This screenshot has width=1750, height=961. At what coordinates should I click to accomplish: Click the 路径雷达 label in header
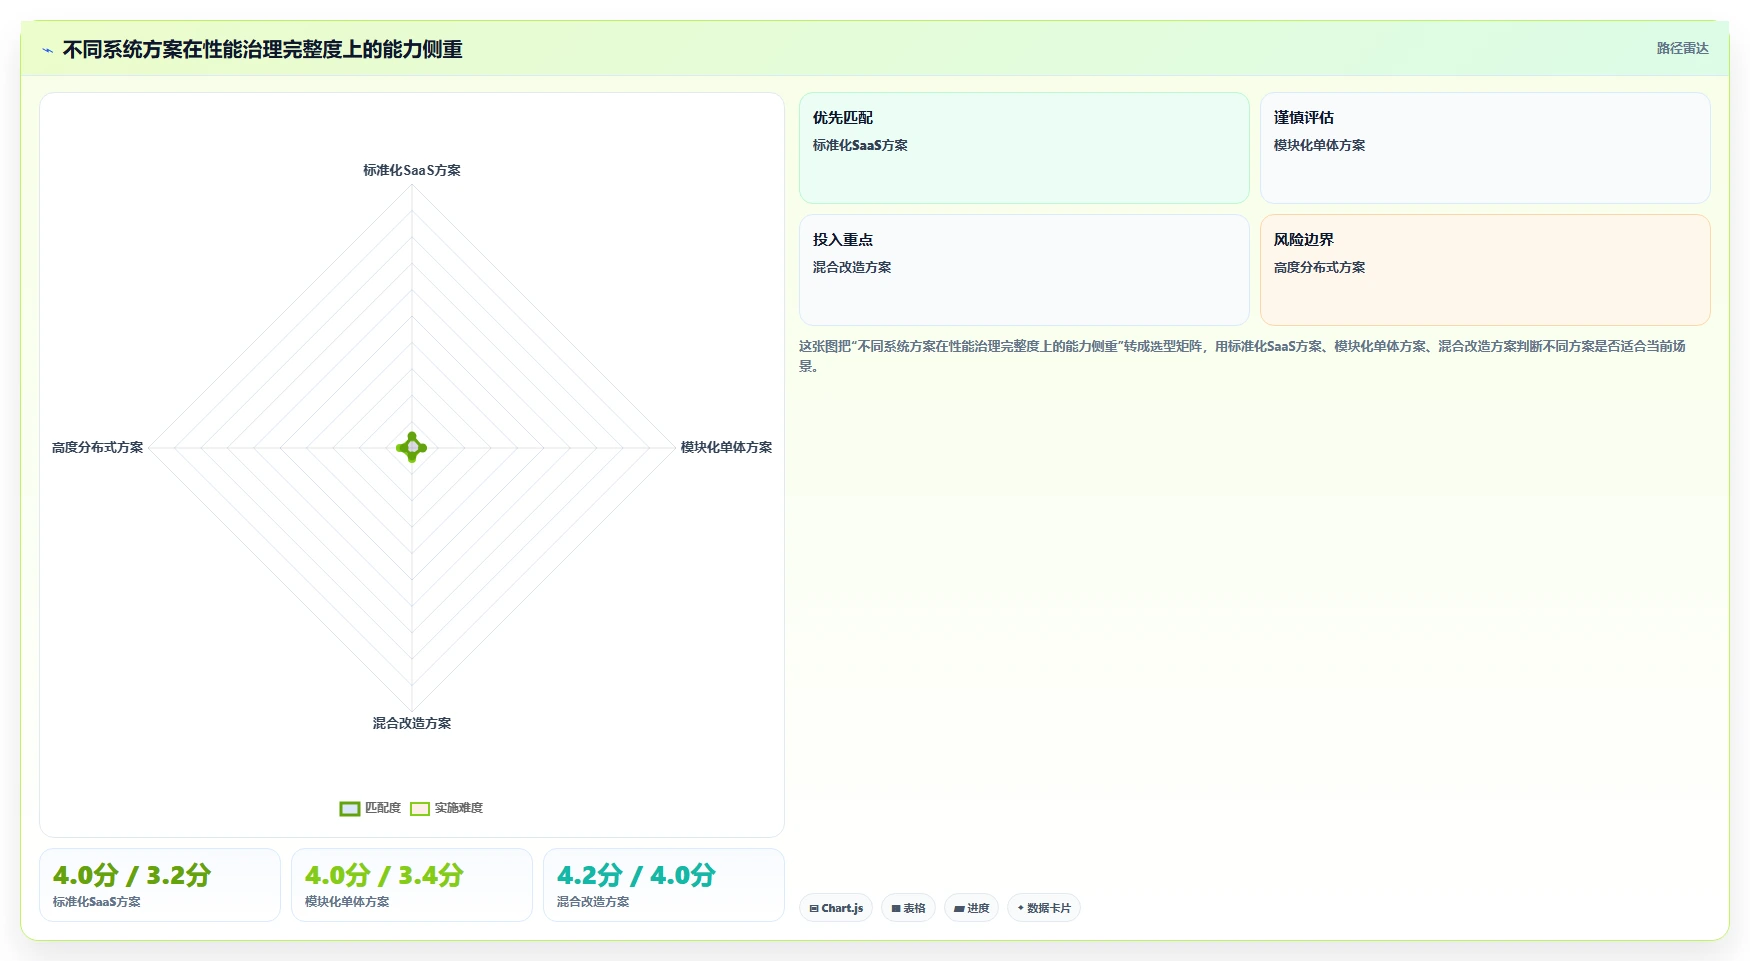coord(1682,48)
